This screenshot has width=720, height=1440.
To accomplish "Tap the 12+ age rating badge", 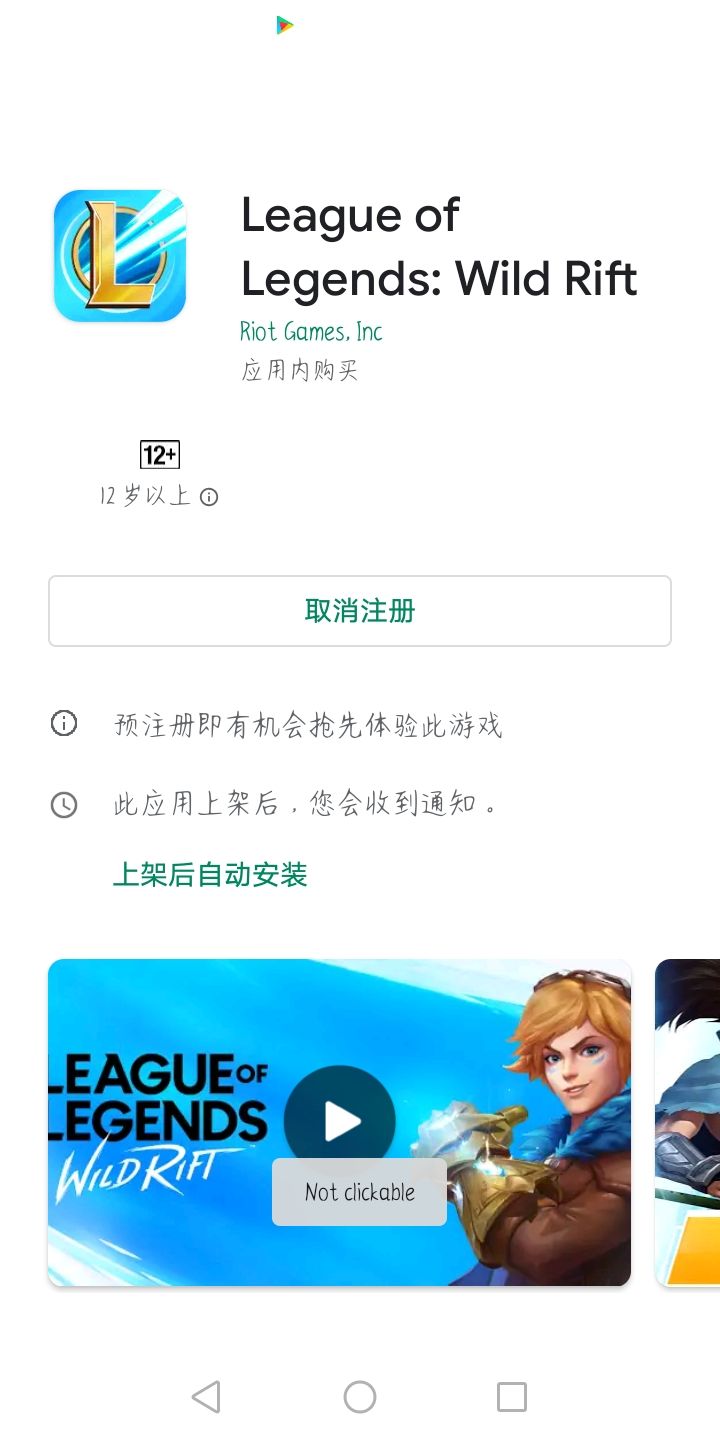I will click(160, 456).
